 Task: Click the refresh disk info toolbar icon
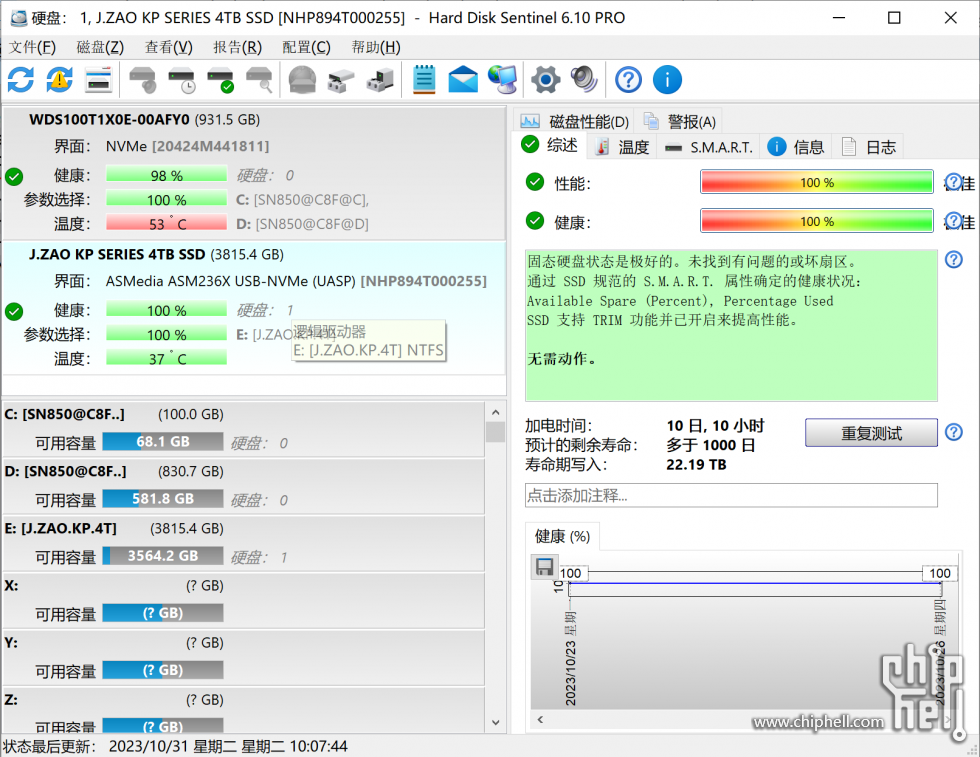(x=21, y=79)
